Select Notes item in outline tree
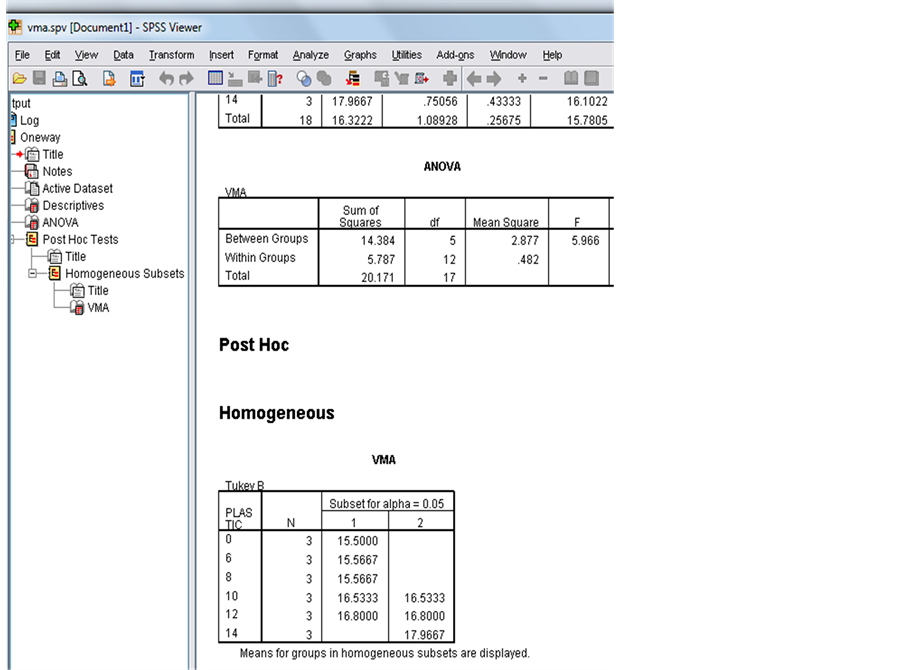902x670 pixels. pyautogui.click(x=57, y=172)
